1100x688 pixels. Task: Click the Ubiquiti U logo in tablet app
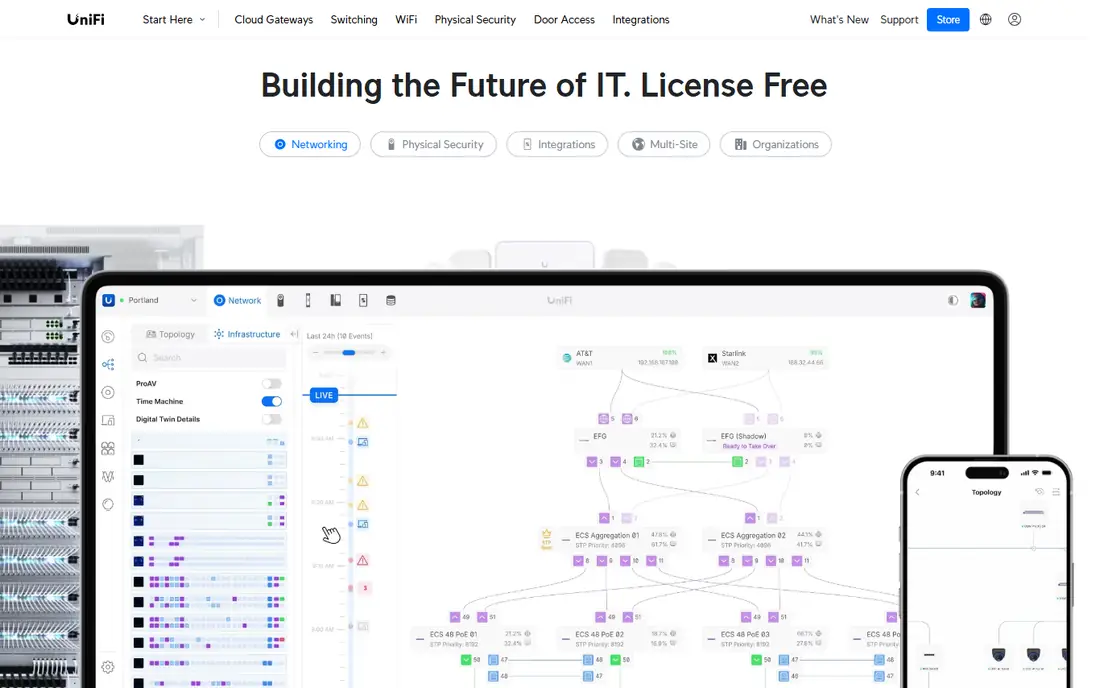108,300
